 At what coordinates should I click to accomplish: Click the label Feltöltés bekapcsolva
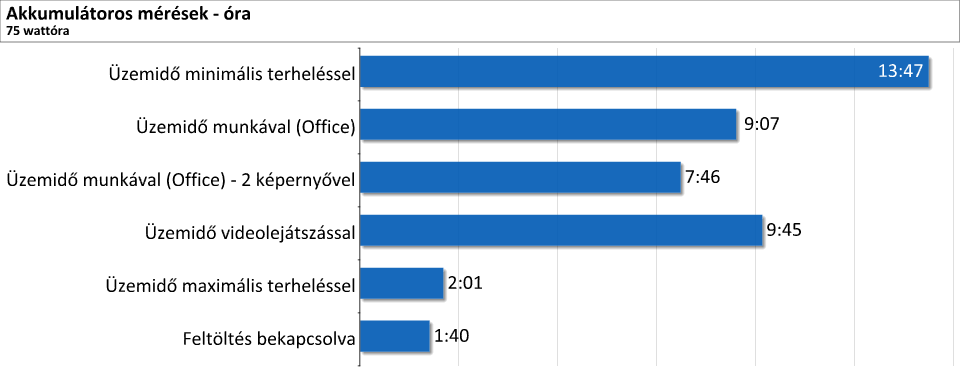(269, 338)
